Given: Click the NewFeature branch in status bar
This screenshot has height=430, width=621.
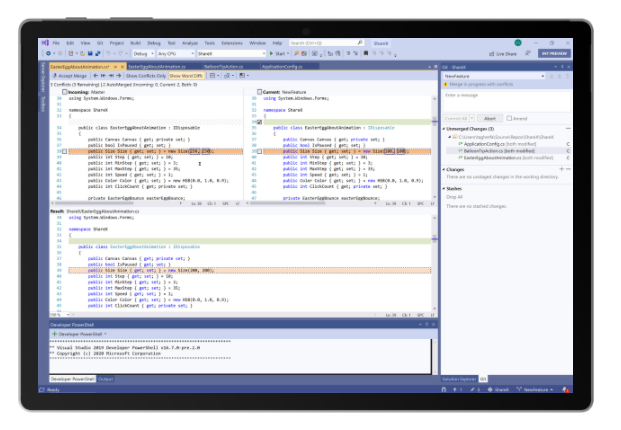Looking at the screenshot, I should (535, 390).
